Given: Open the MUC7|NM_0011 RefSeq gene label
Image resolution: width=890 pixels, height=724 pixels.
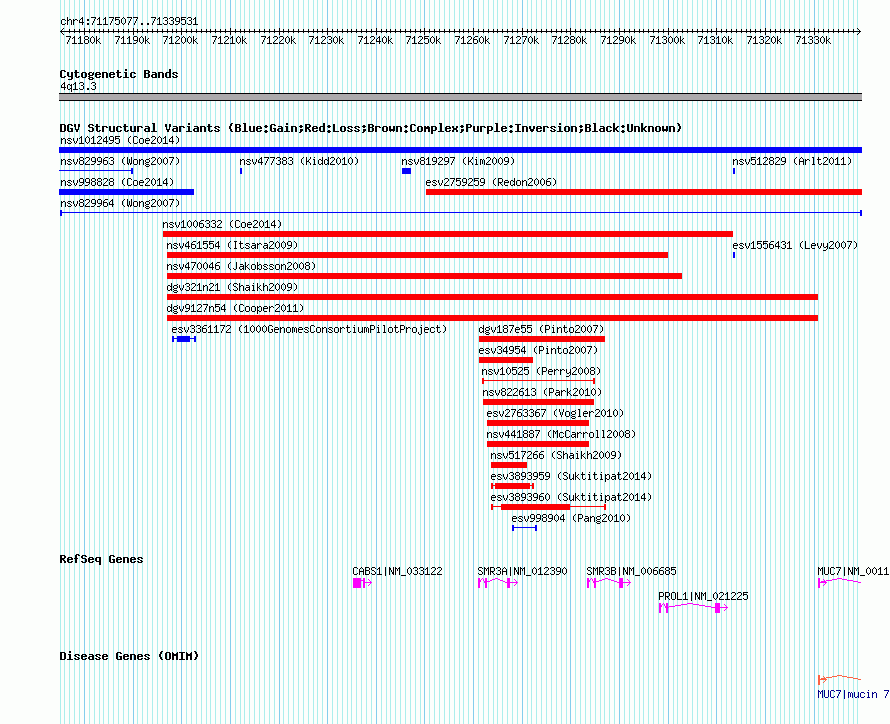Looking at the screenshot, I should tap(853, 571).
